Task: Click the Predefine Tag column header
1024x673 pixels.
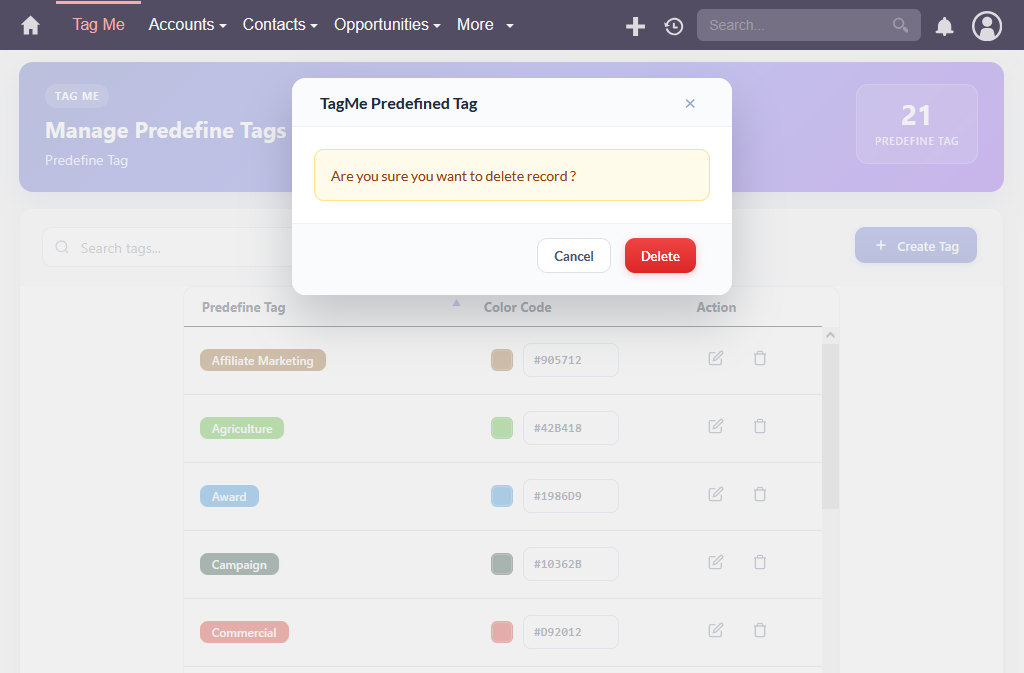Action: point(244,307)
